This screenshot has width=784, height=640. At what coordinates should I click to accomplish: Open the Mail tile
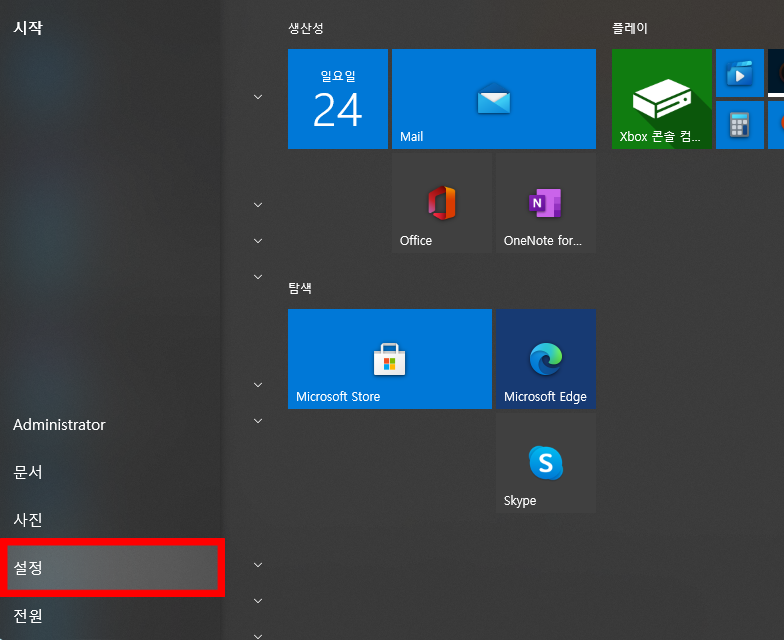[x=494, y=98]
